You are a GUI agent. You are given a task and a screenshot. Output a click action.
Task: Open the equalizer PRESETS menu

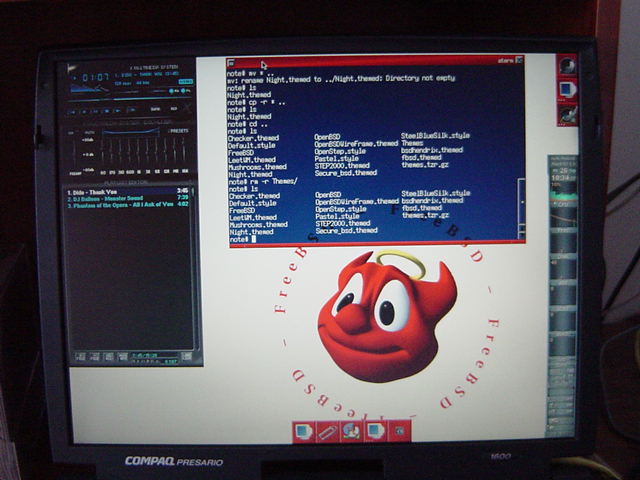pyautogui.click(x=179, y=131)
